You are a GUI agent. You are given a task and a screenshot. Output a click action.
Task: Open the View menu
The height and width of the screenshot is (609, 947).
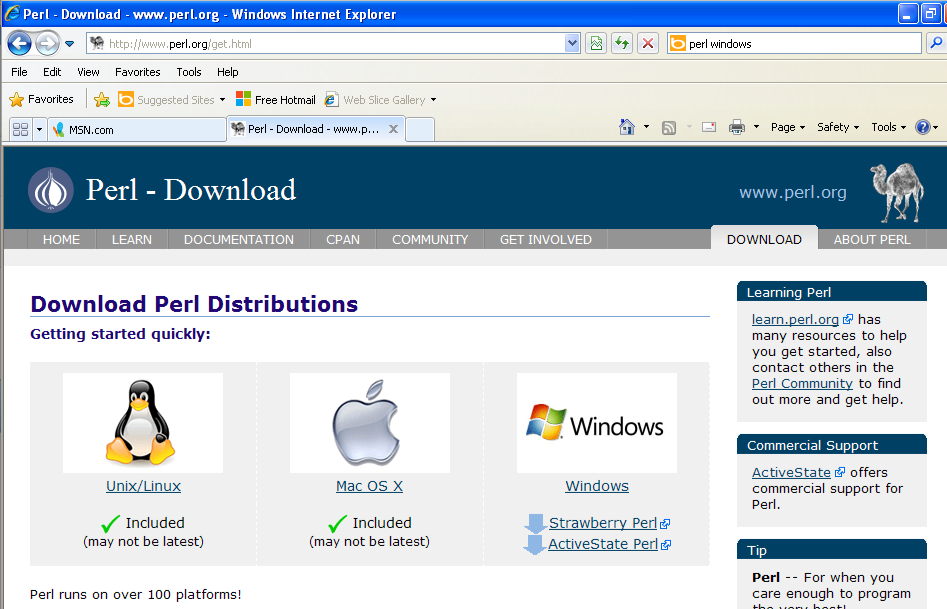[x=88, y=72]
